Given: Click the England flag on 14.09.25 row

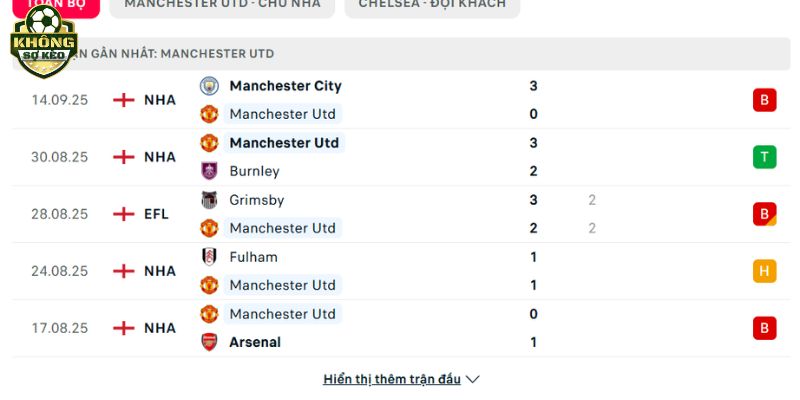Looking at the screenshot, I should click(x=123, y=100).
